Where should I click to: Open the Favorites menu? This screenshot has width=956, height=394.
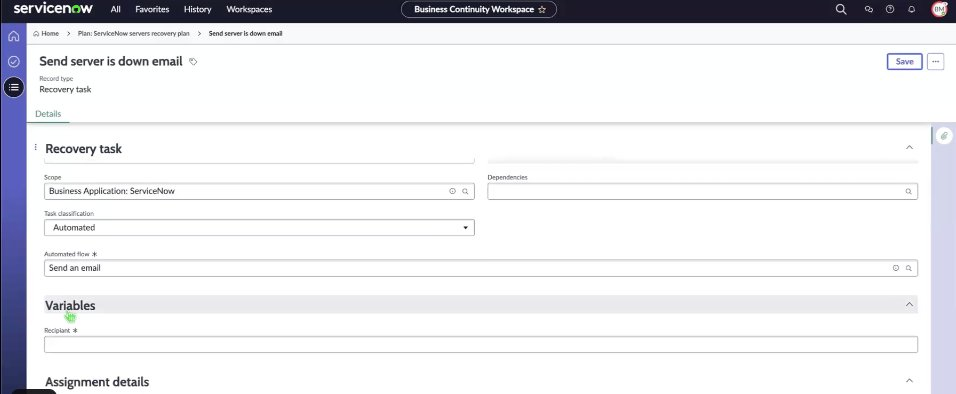152,9
